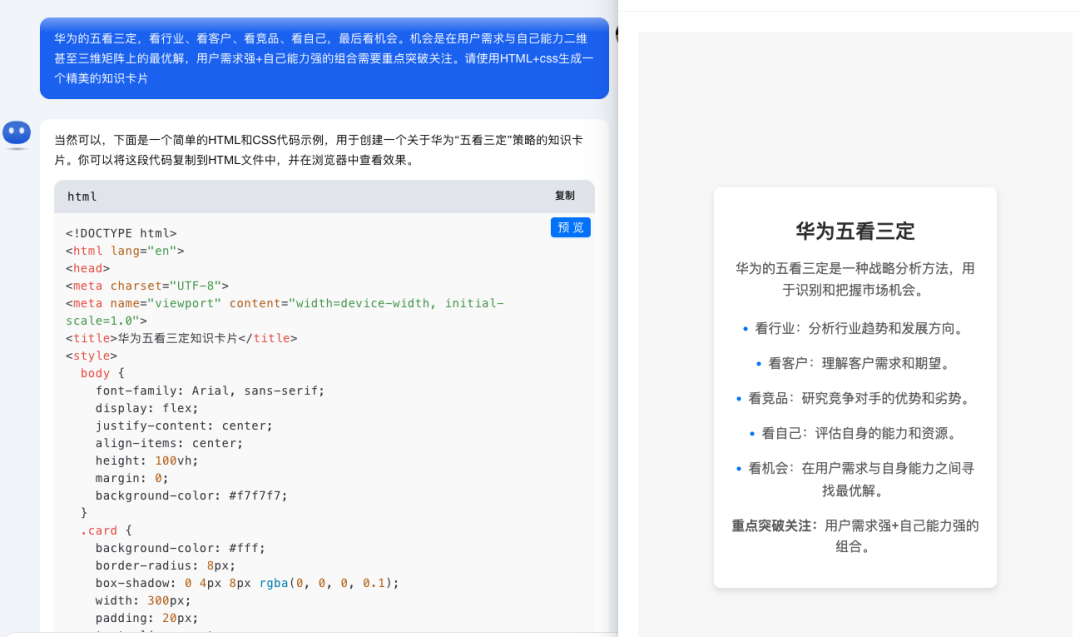Click the html language label
This screenshot has height=637, width=1080.
82,197
